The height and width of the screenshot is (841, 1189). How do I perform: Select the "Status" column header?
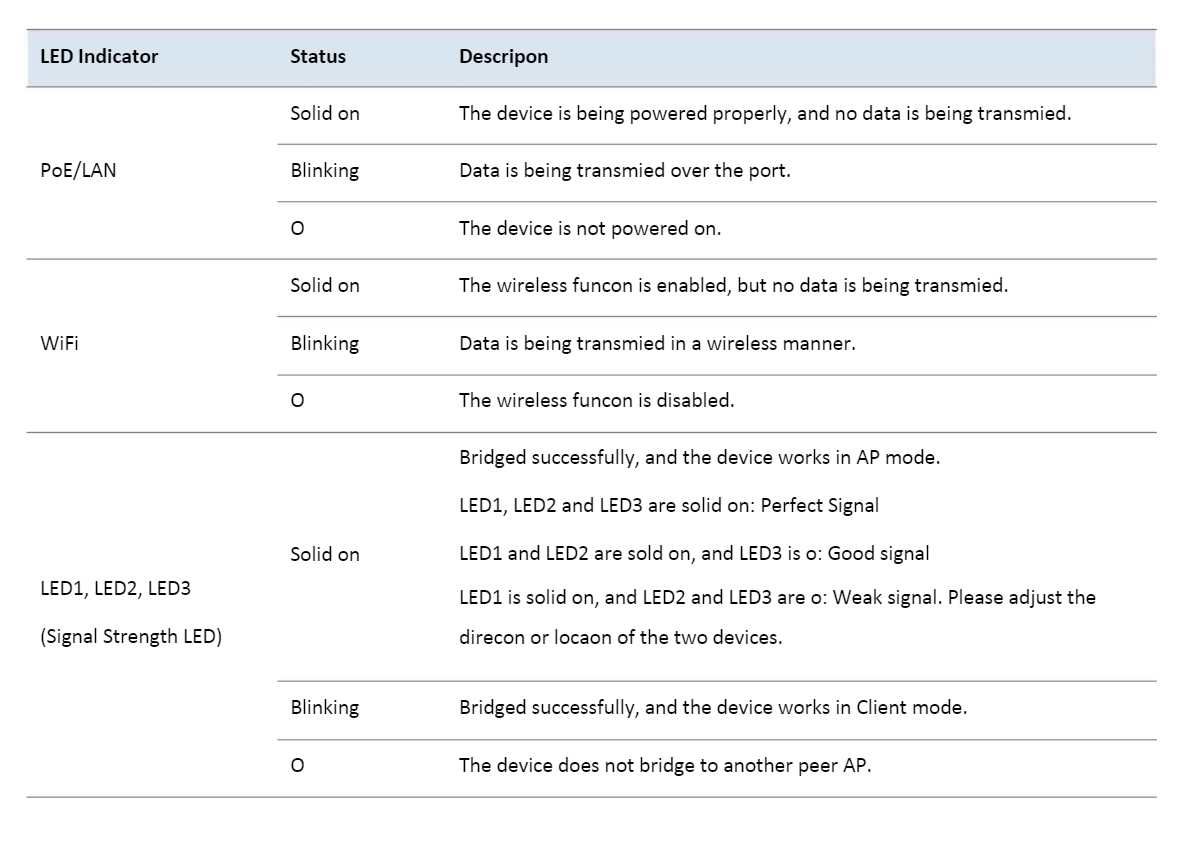coord(318,57)
